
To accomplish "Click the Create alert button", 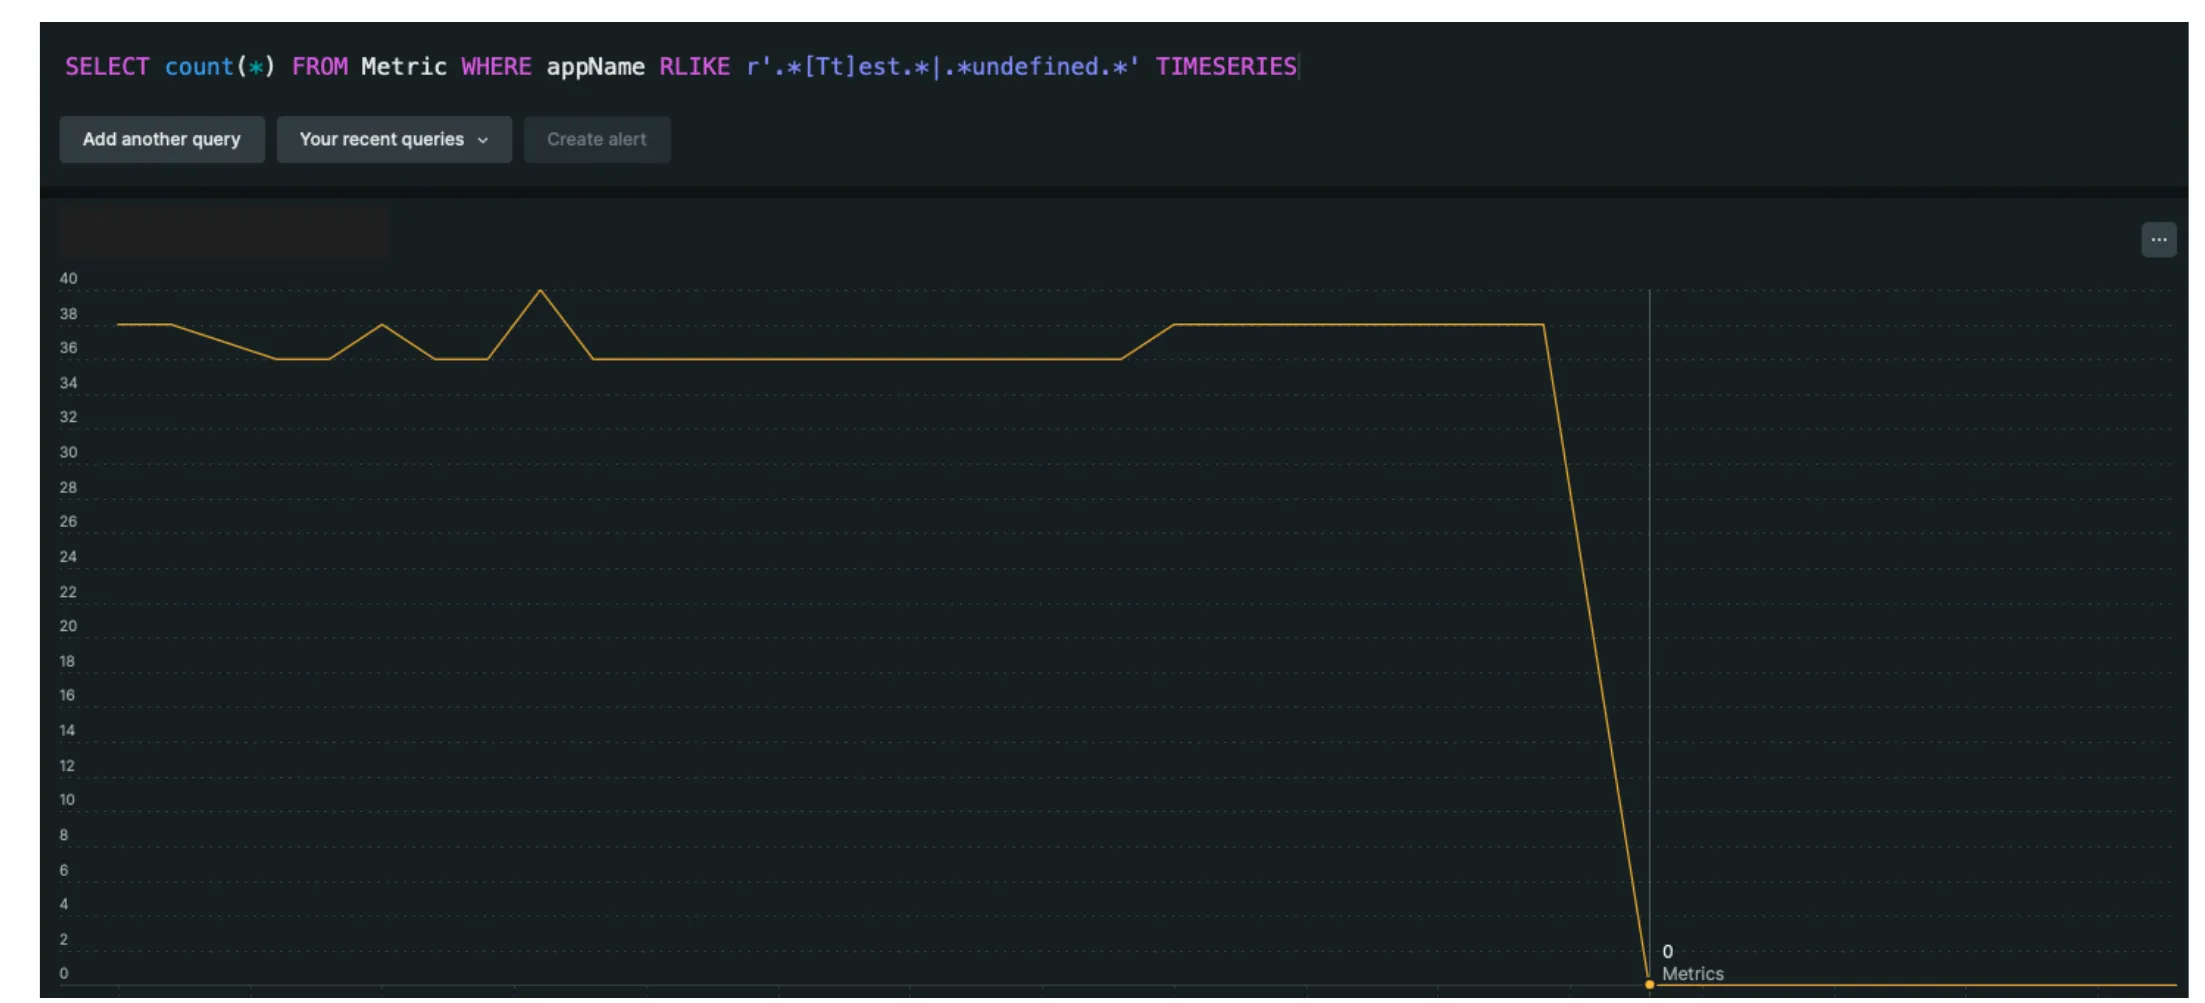I will pos(596,140).
